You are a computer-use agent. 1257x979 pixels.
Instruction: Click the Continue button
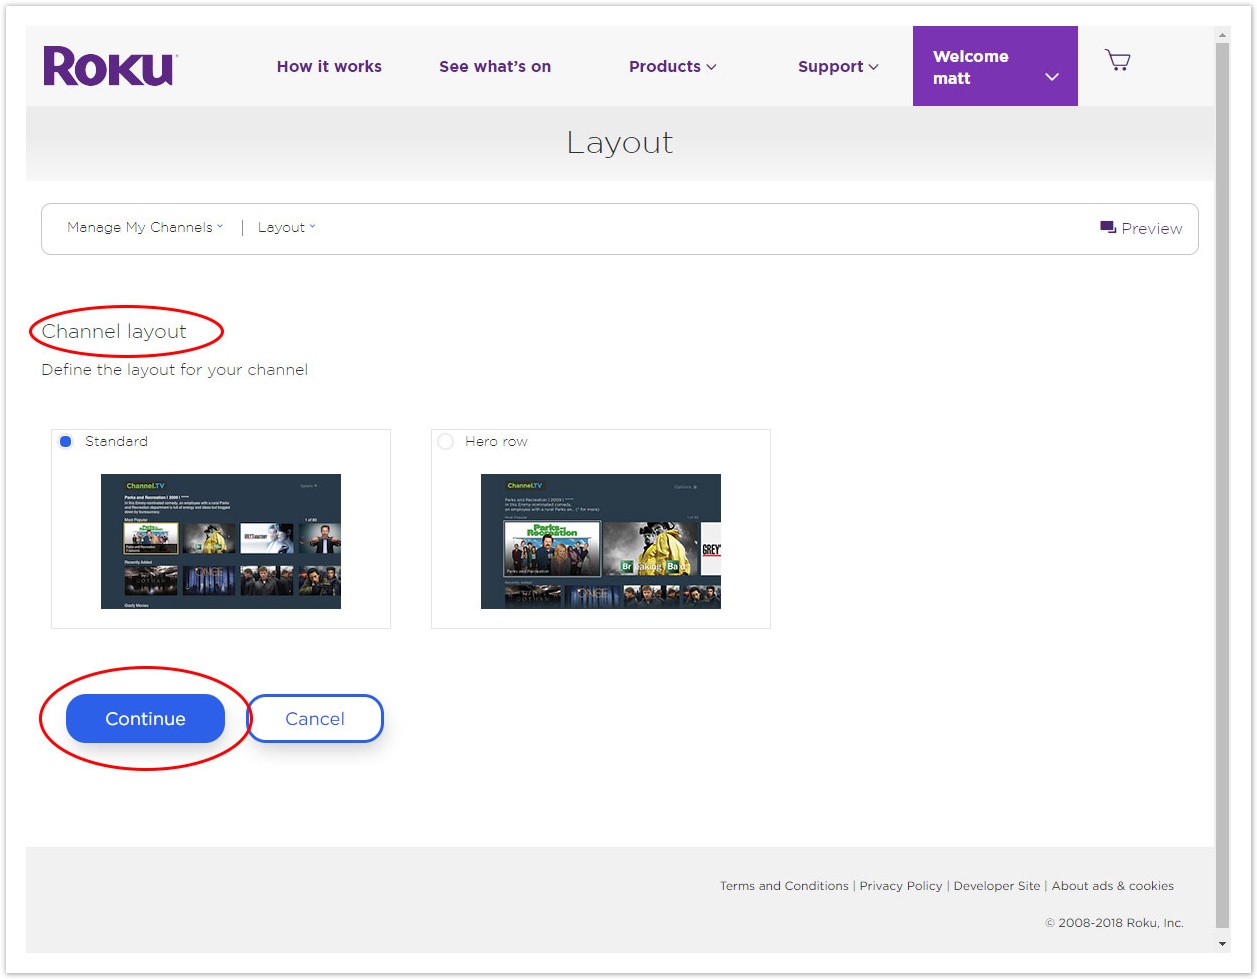(145, 719)
